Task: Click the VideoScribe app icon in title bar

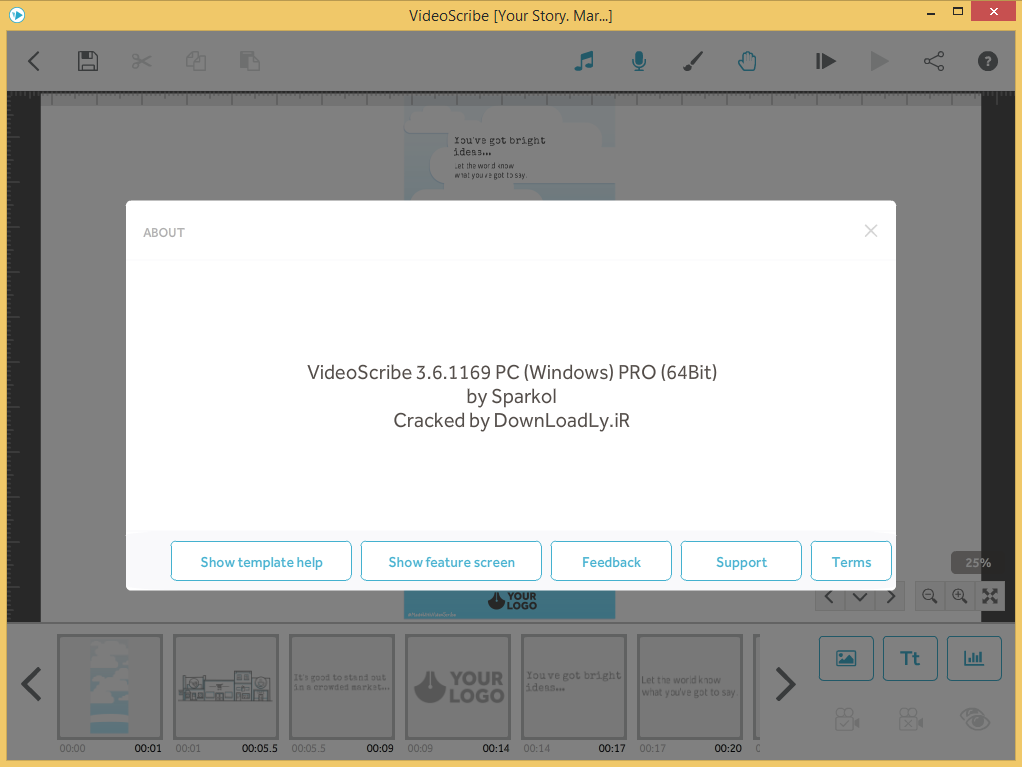Action: (17, 14)
